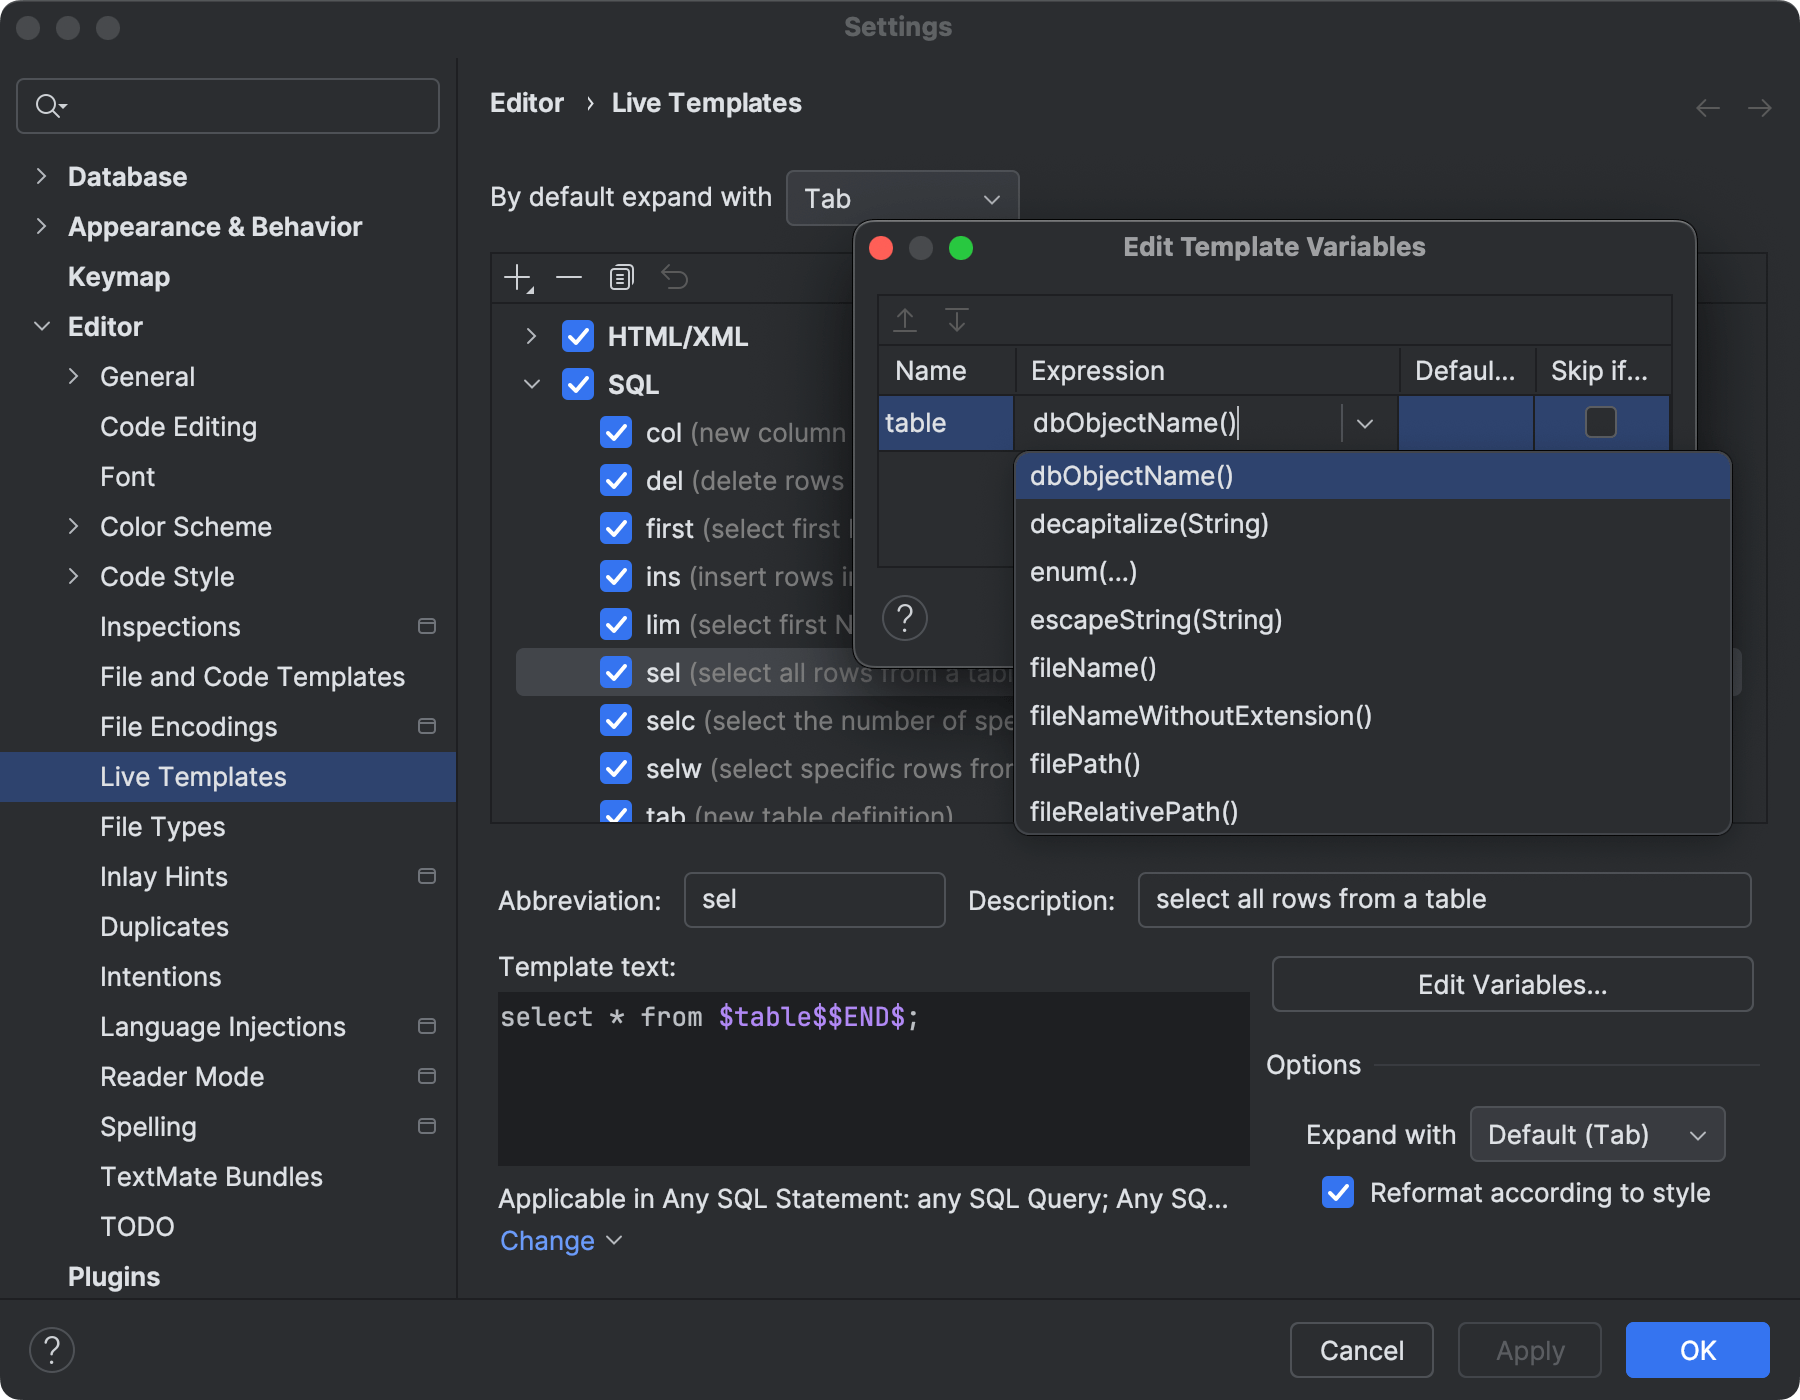Uncheck the SQL template group
Image resolution: width=1800 pixels, height=1400 pixels.
coord(578,384)
